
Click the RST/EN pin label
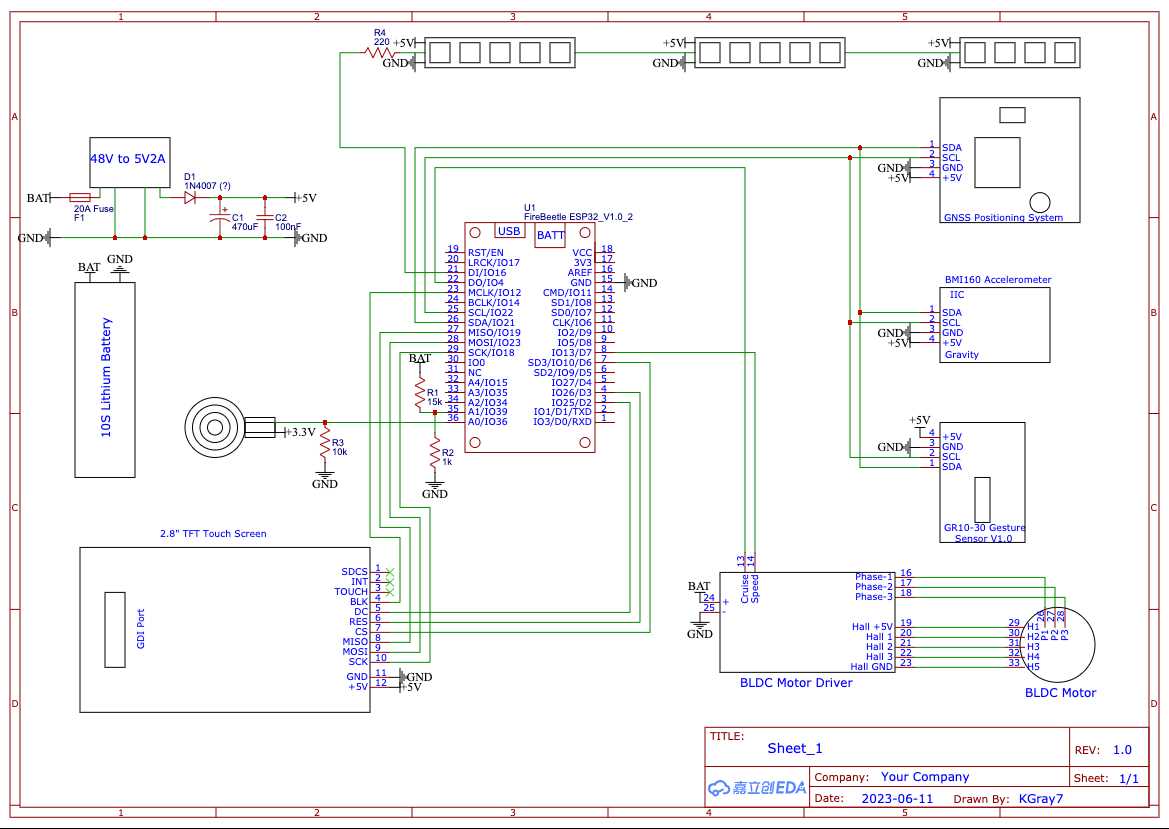[485, 253]
